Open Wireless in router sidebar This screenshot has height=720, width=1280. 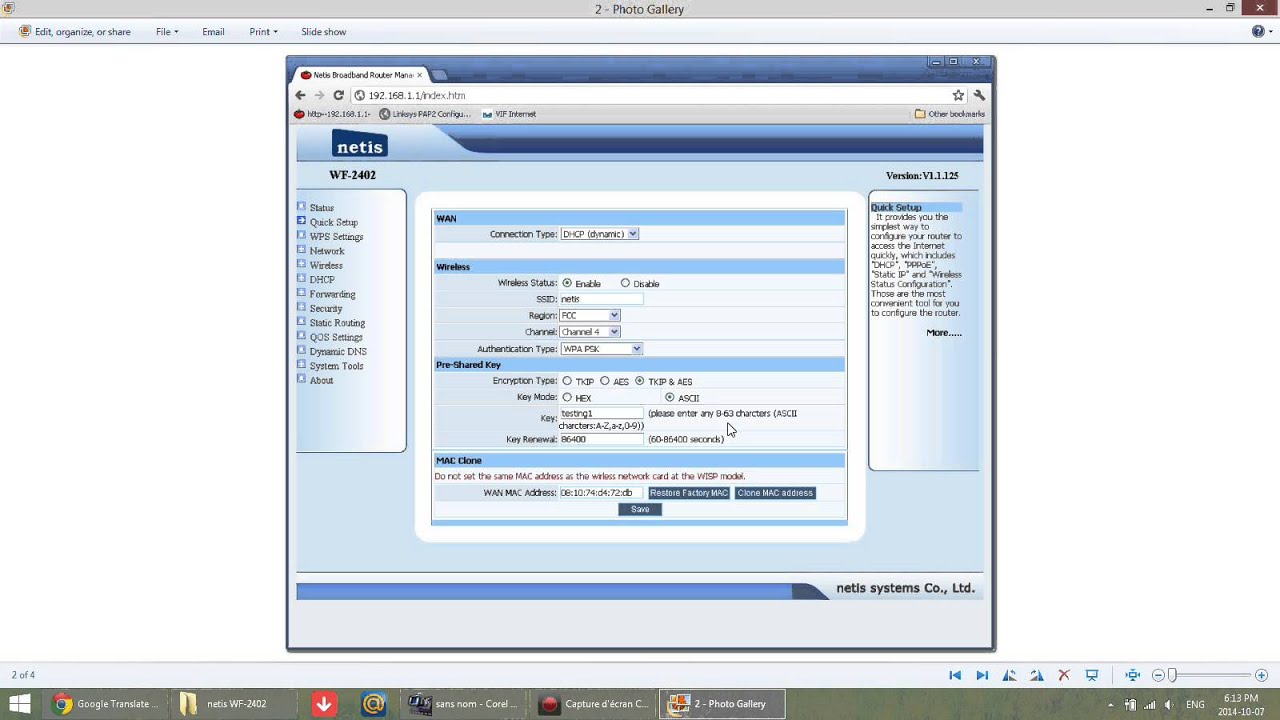[x=326, y=266]
